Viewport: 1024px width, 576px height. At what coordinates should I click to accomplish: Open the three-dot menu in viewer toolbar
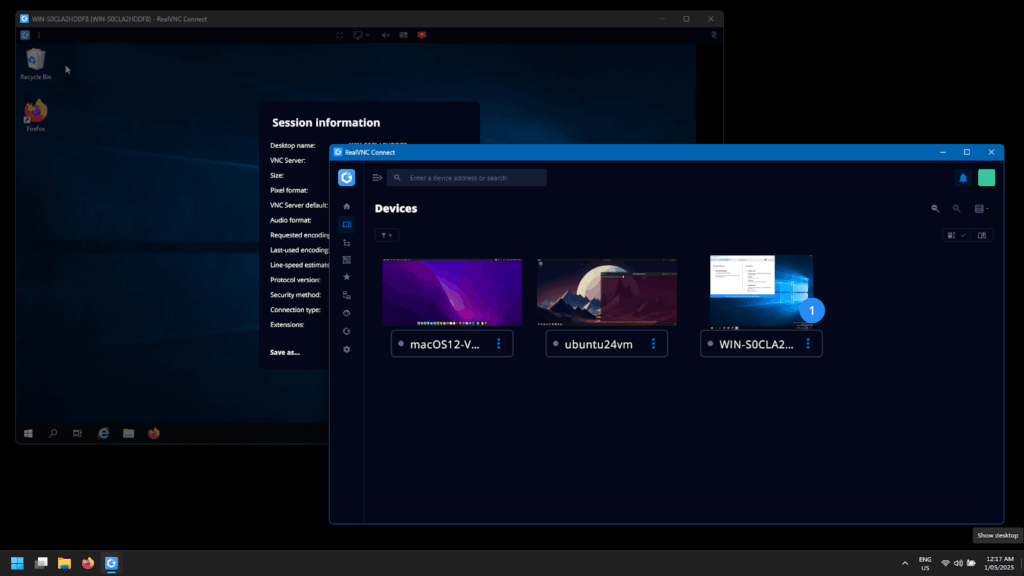point(39,35)
